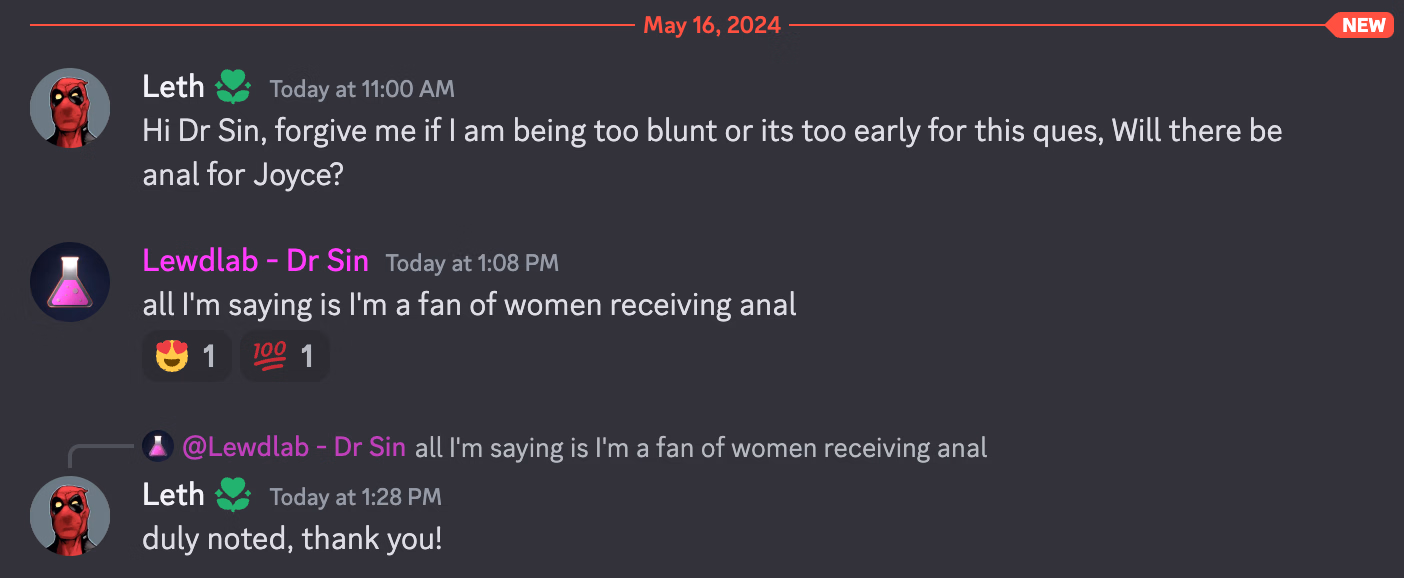Jump to original via reply preview text

pos(701,447)
